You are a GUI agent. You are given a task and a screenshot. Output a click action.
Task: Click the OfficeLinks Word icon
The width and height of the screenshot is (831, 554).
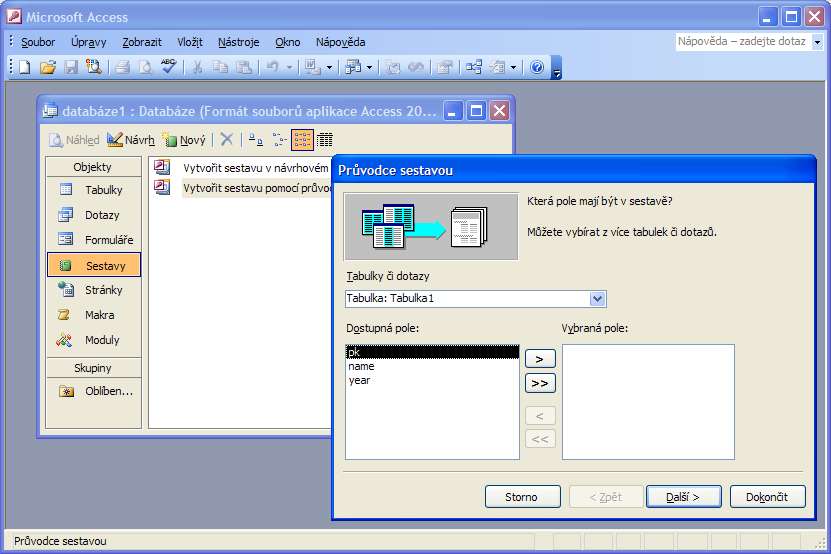point(313,67)
